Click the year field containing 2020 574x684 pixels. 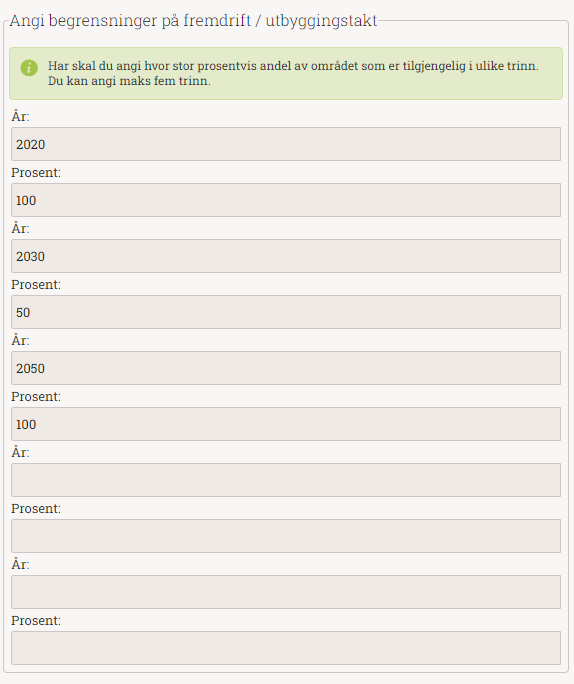coord(286,144)
